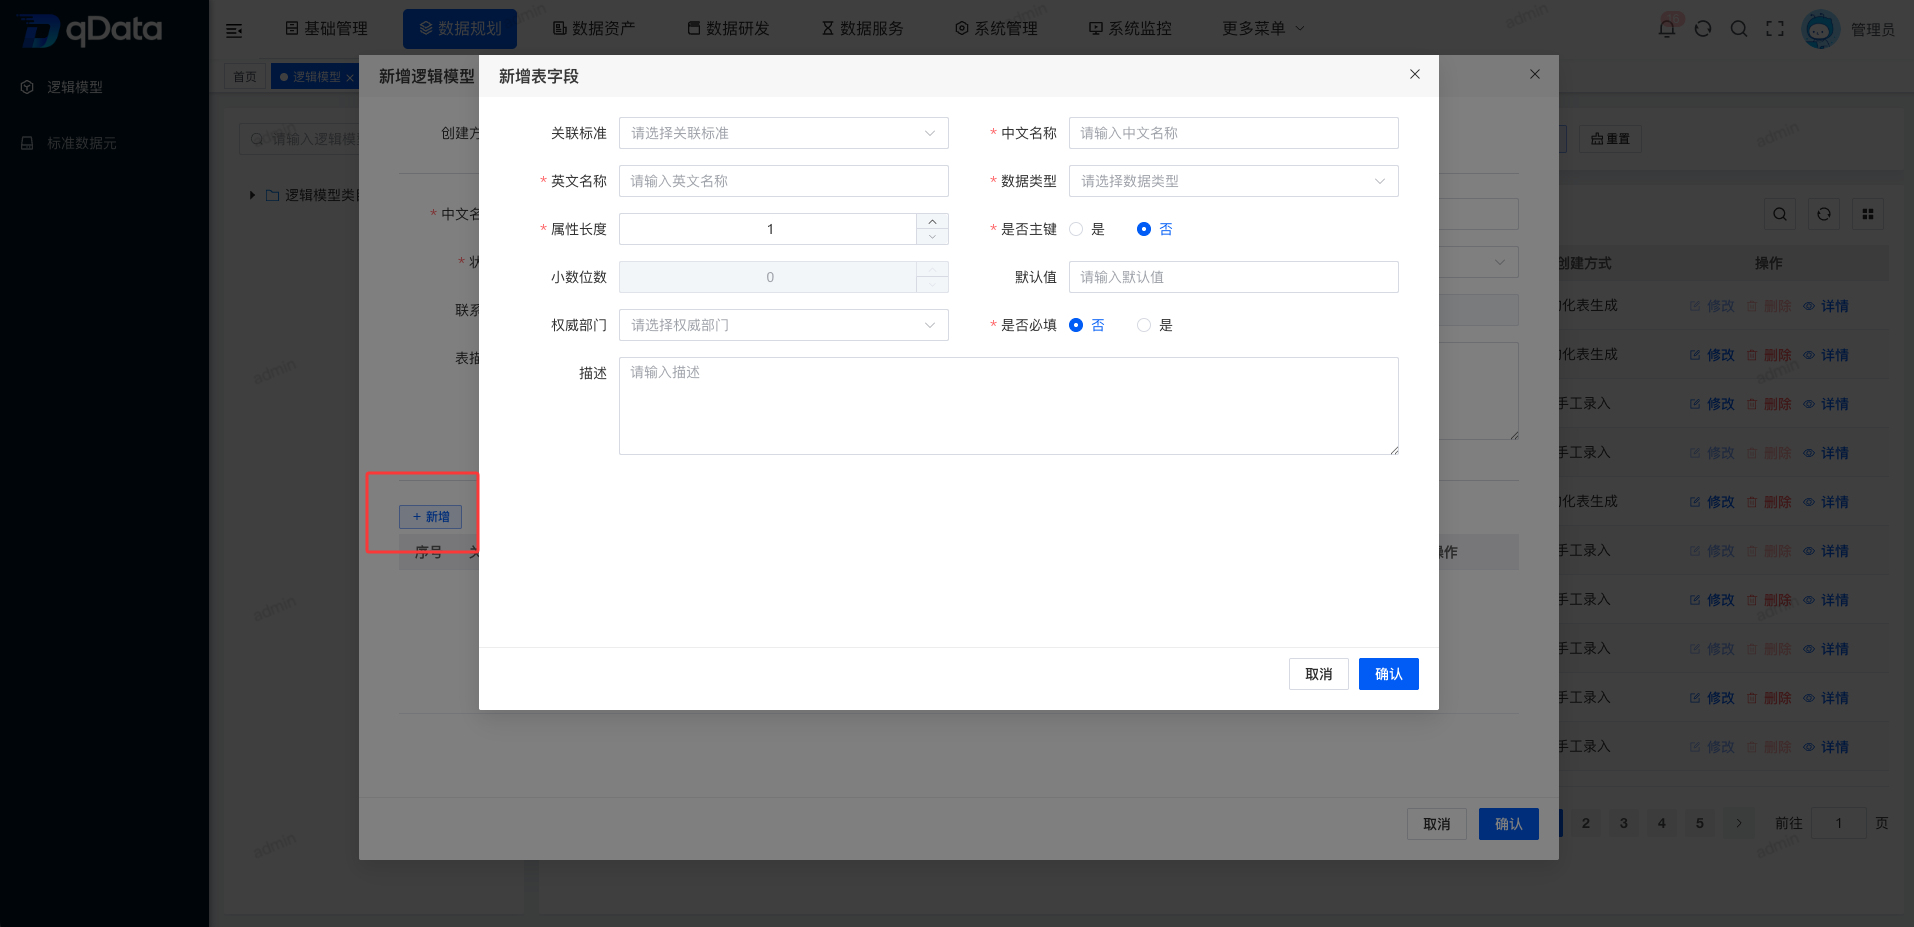Close the 新增逻辑模型 dialog
1914x927 pixels.
click(x=1535, y=74)
